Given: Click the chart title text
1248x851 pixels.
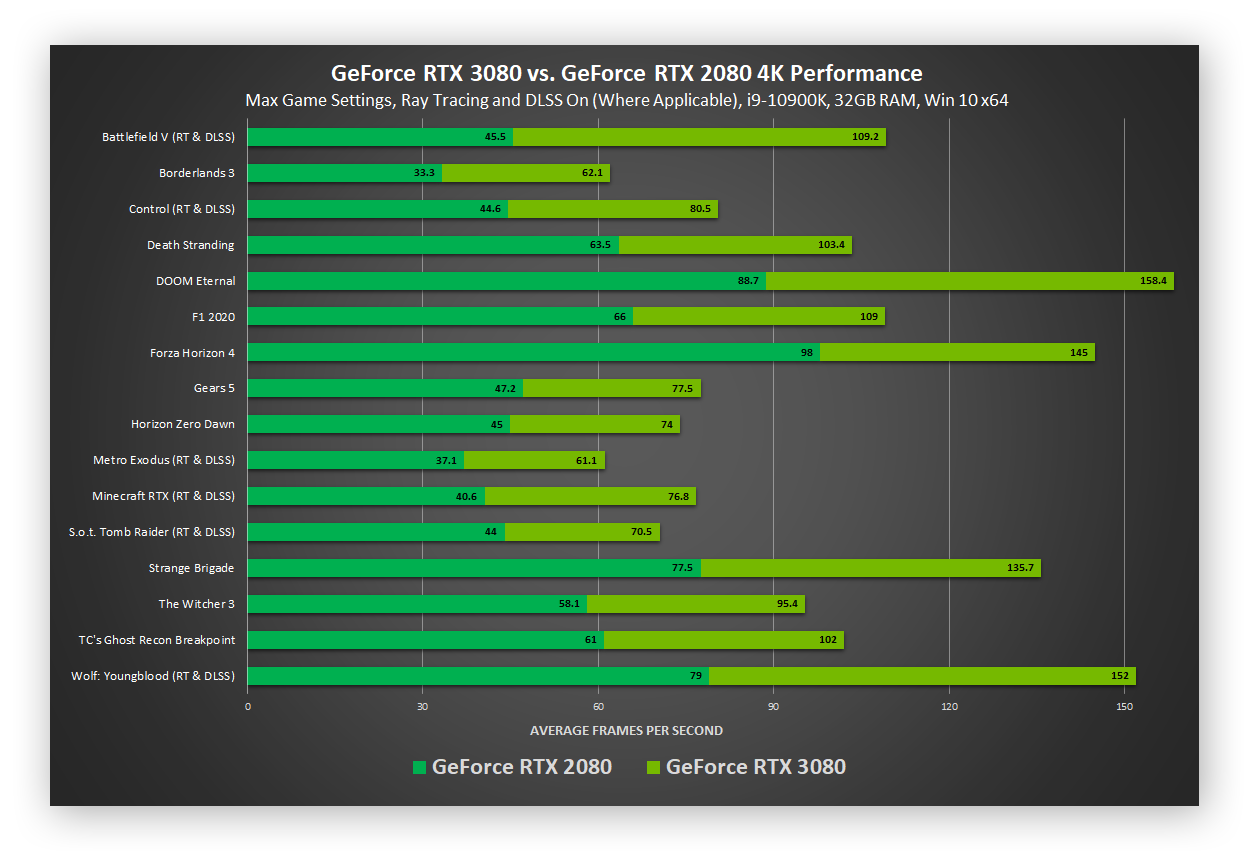Looking at the screenshot, I should pos(626,73).
